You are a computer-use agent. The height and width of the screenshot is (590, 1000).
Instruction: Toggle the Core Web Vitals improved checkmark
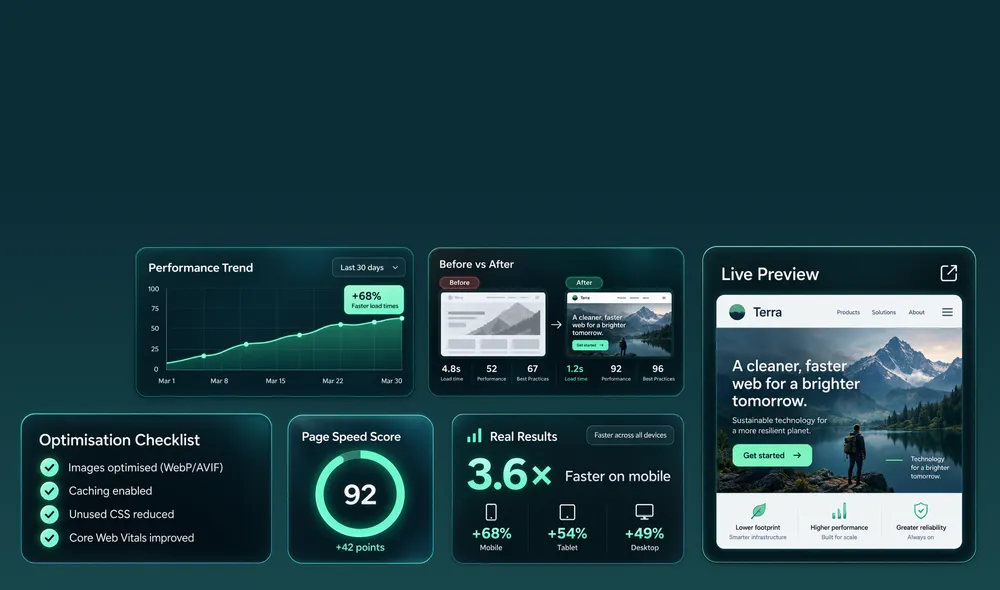[49, 538]
